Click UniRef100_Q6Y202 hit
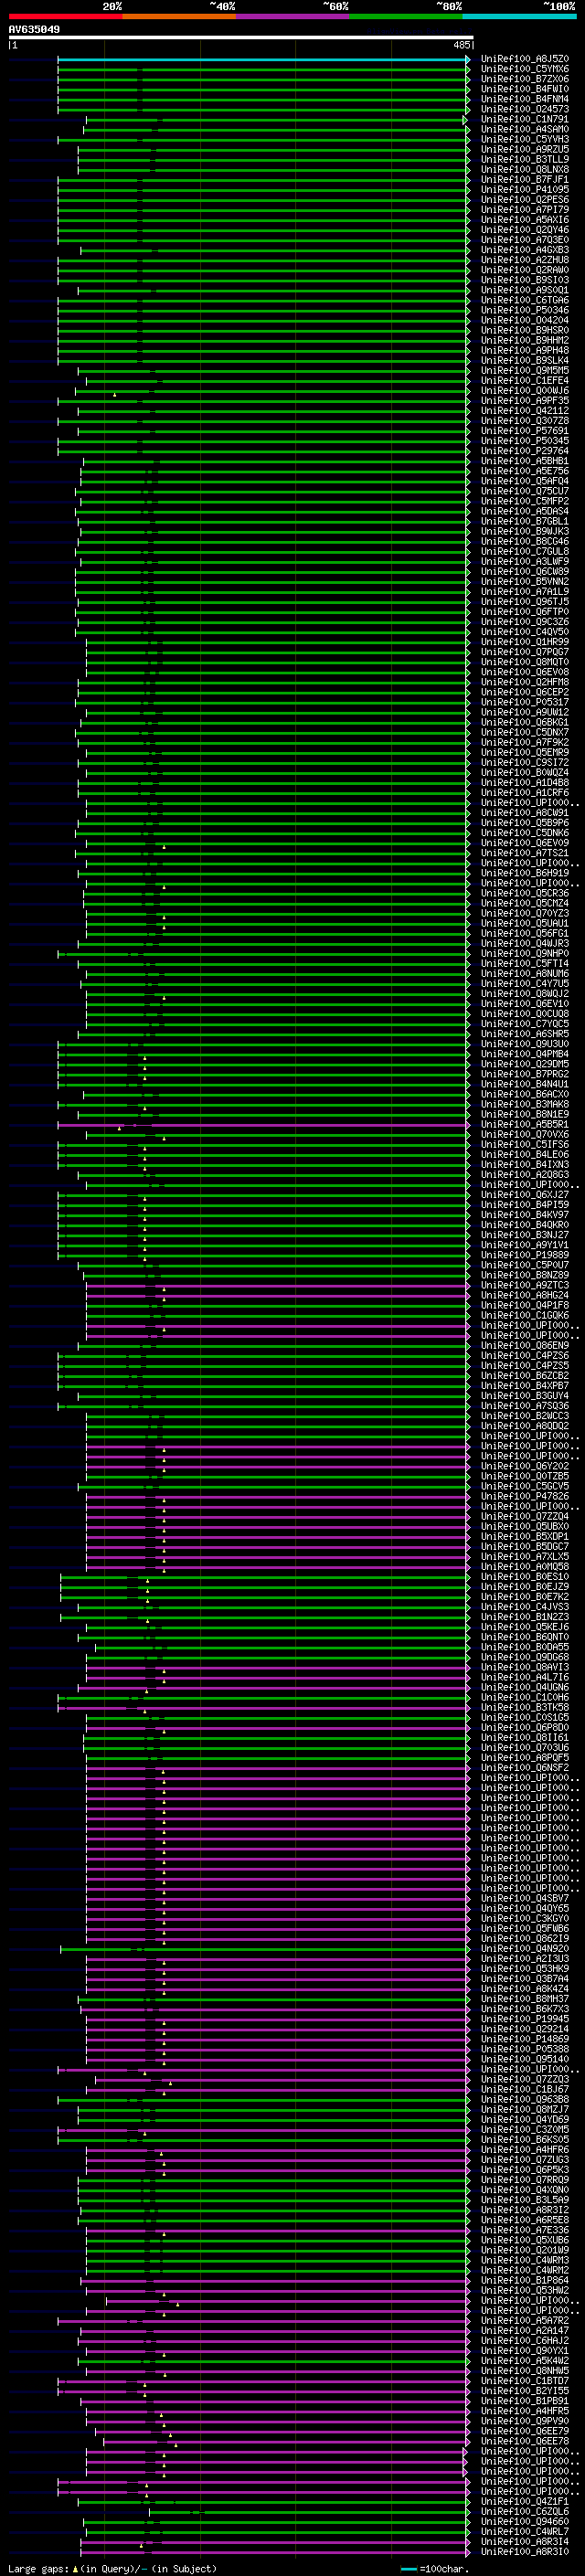The height and width of the screenshot is (2576, 585). pos(525,1466)
